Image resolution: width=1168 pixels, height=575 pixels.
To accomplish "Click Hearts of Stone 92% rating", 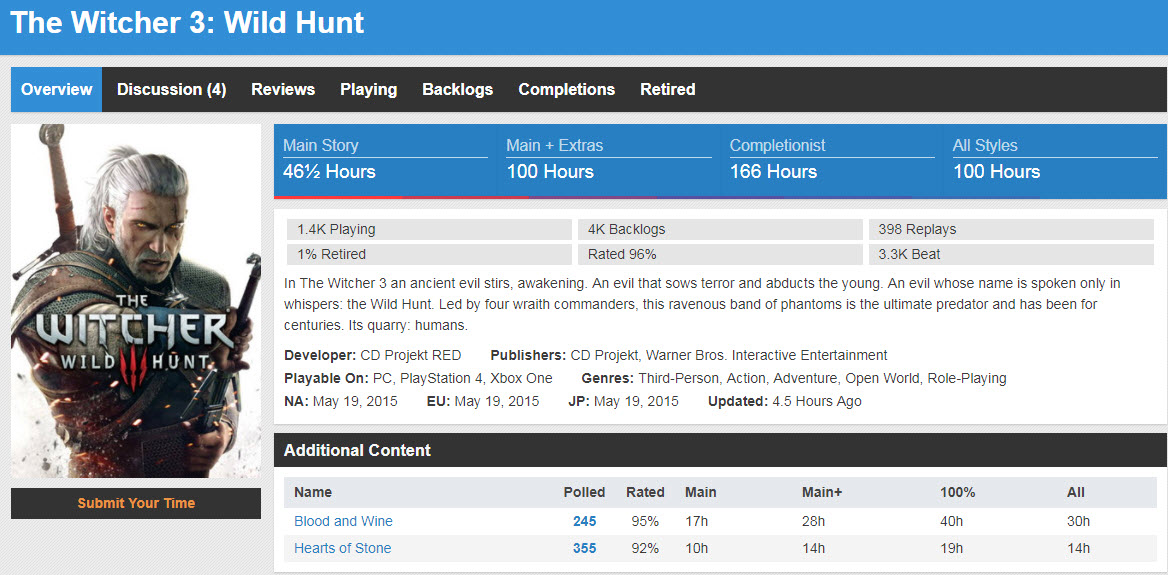I will [x=645, y=548].
